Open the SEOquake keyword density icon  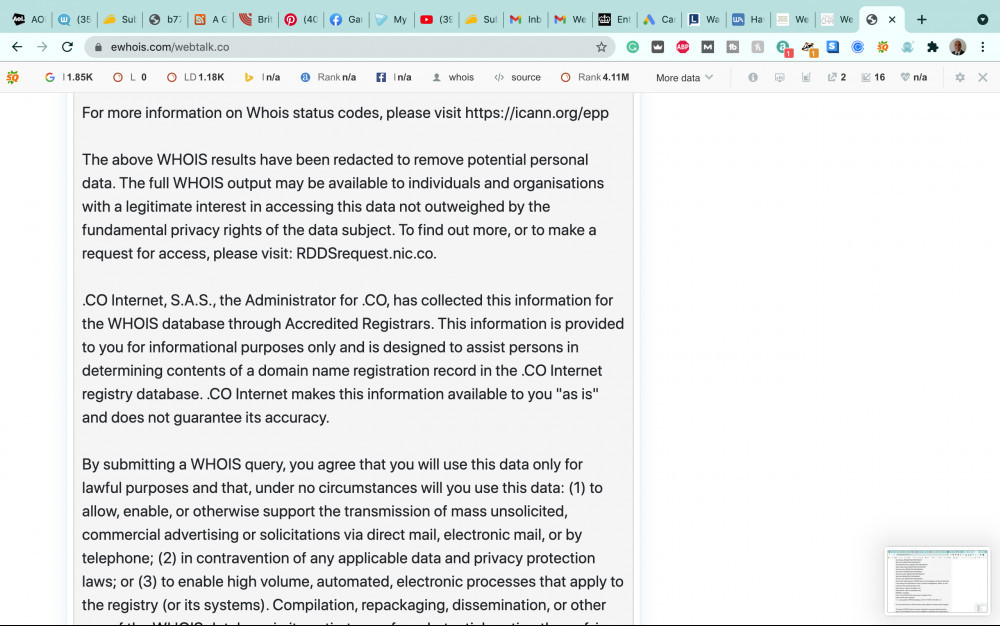pos(806,77)
